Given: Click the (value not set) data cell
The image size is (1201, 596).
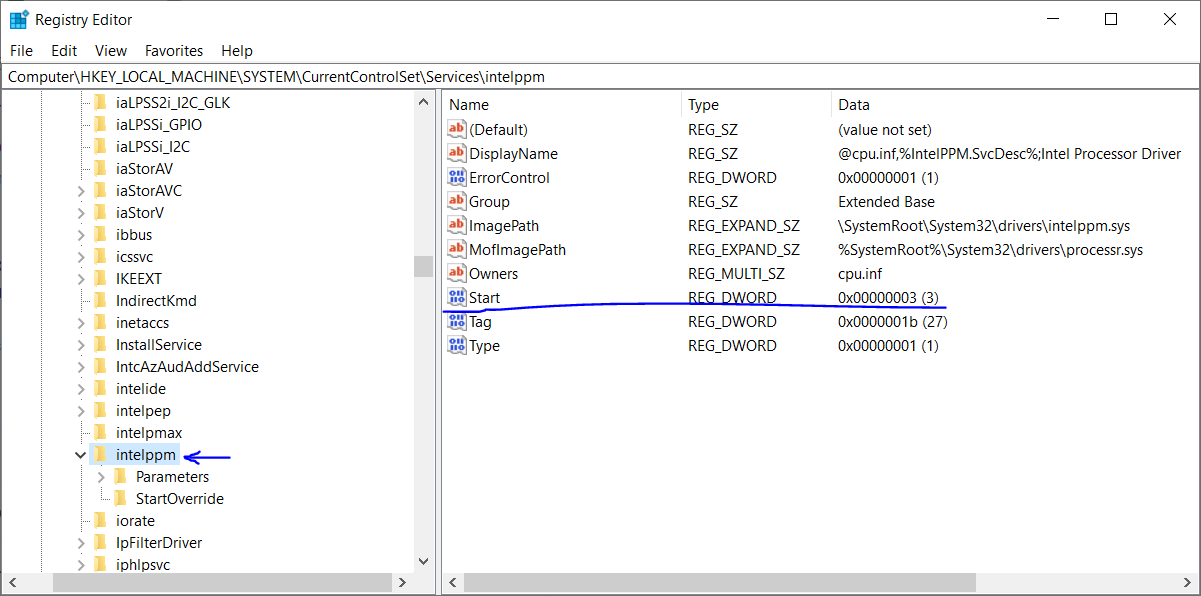Looking at the screenshot, I should pos(884,129).
